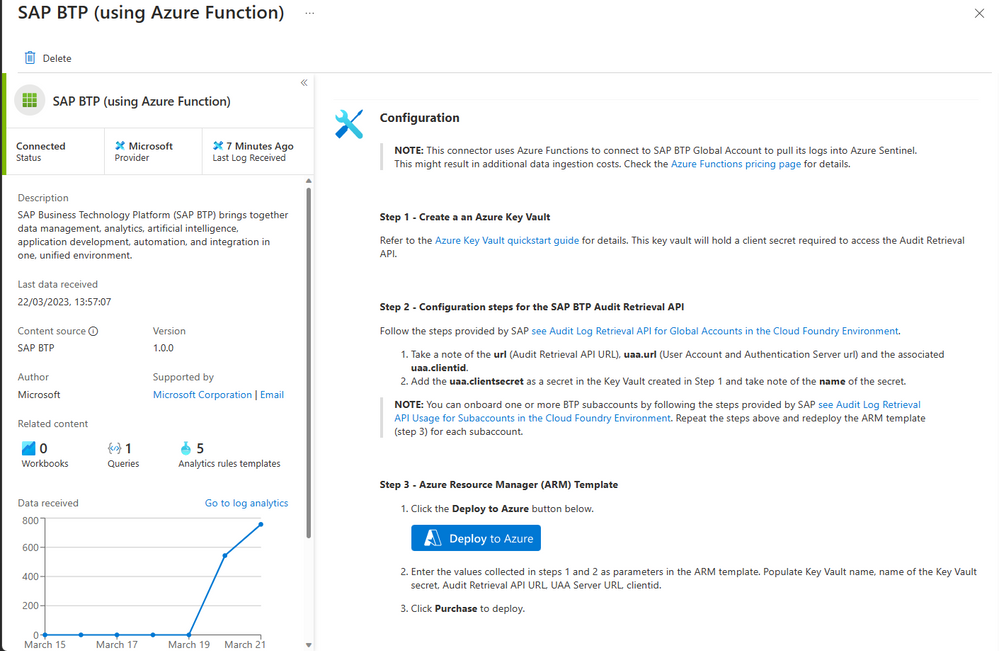Open the ellipsis menu beside the title
Image resolution: width=999 pixels, height=651 pixels.
(310, 13)
